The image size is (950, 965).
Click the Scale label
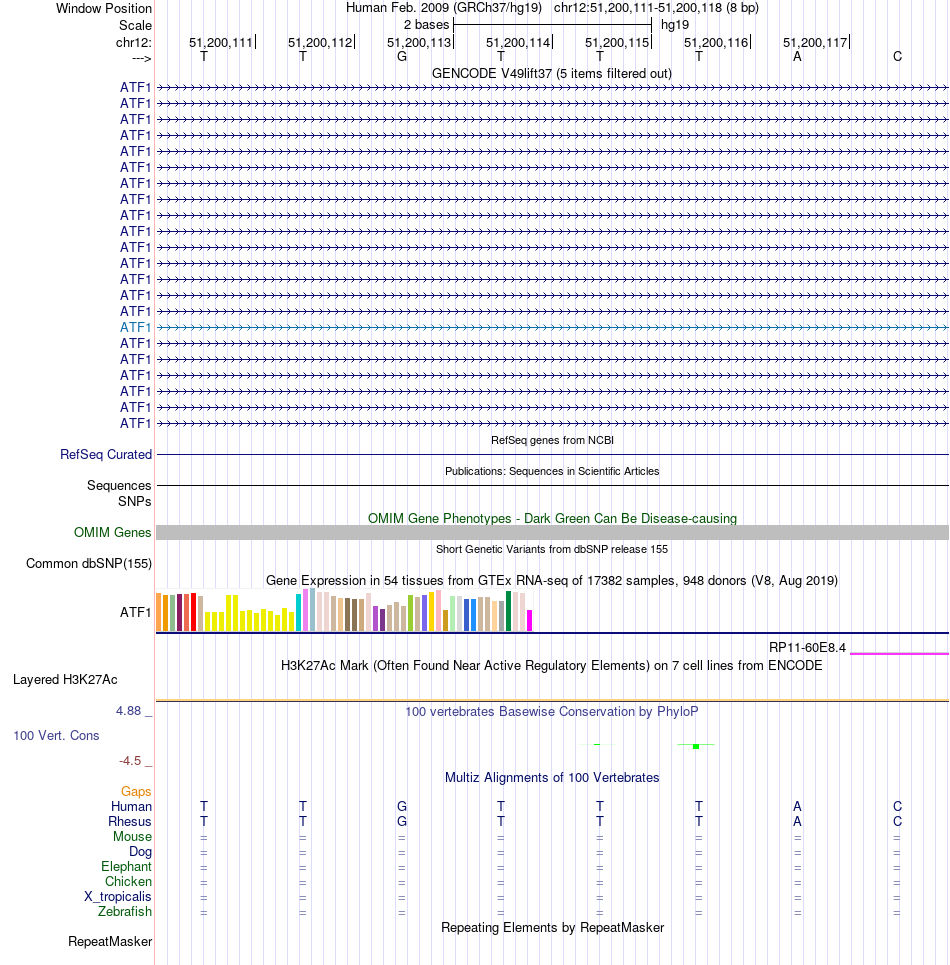click(x=135, y=25)
